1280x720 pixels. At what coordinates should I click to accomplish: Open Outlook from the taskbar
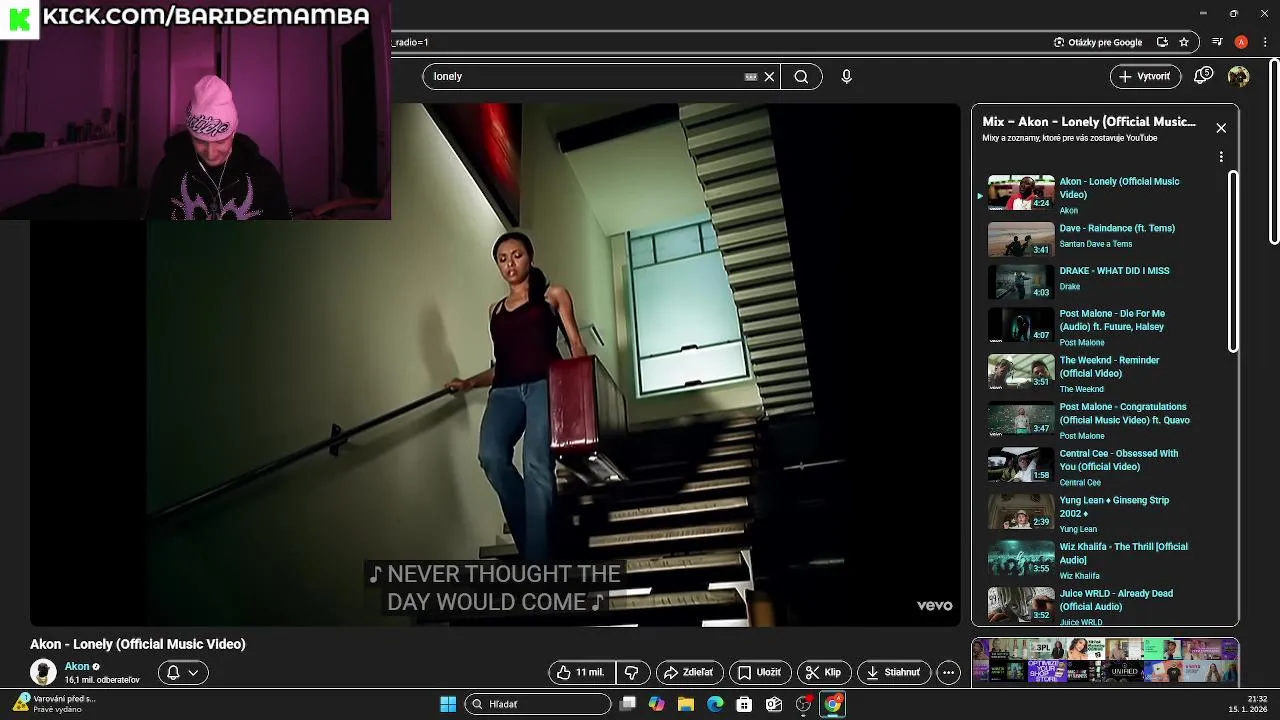pyautogui.click(x=774, y=704)
